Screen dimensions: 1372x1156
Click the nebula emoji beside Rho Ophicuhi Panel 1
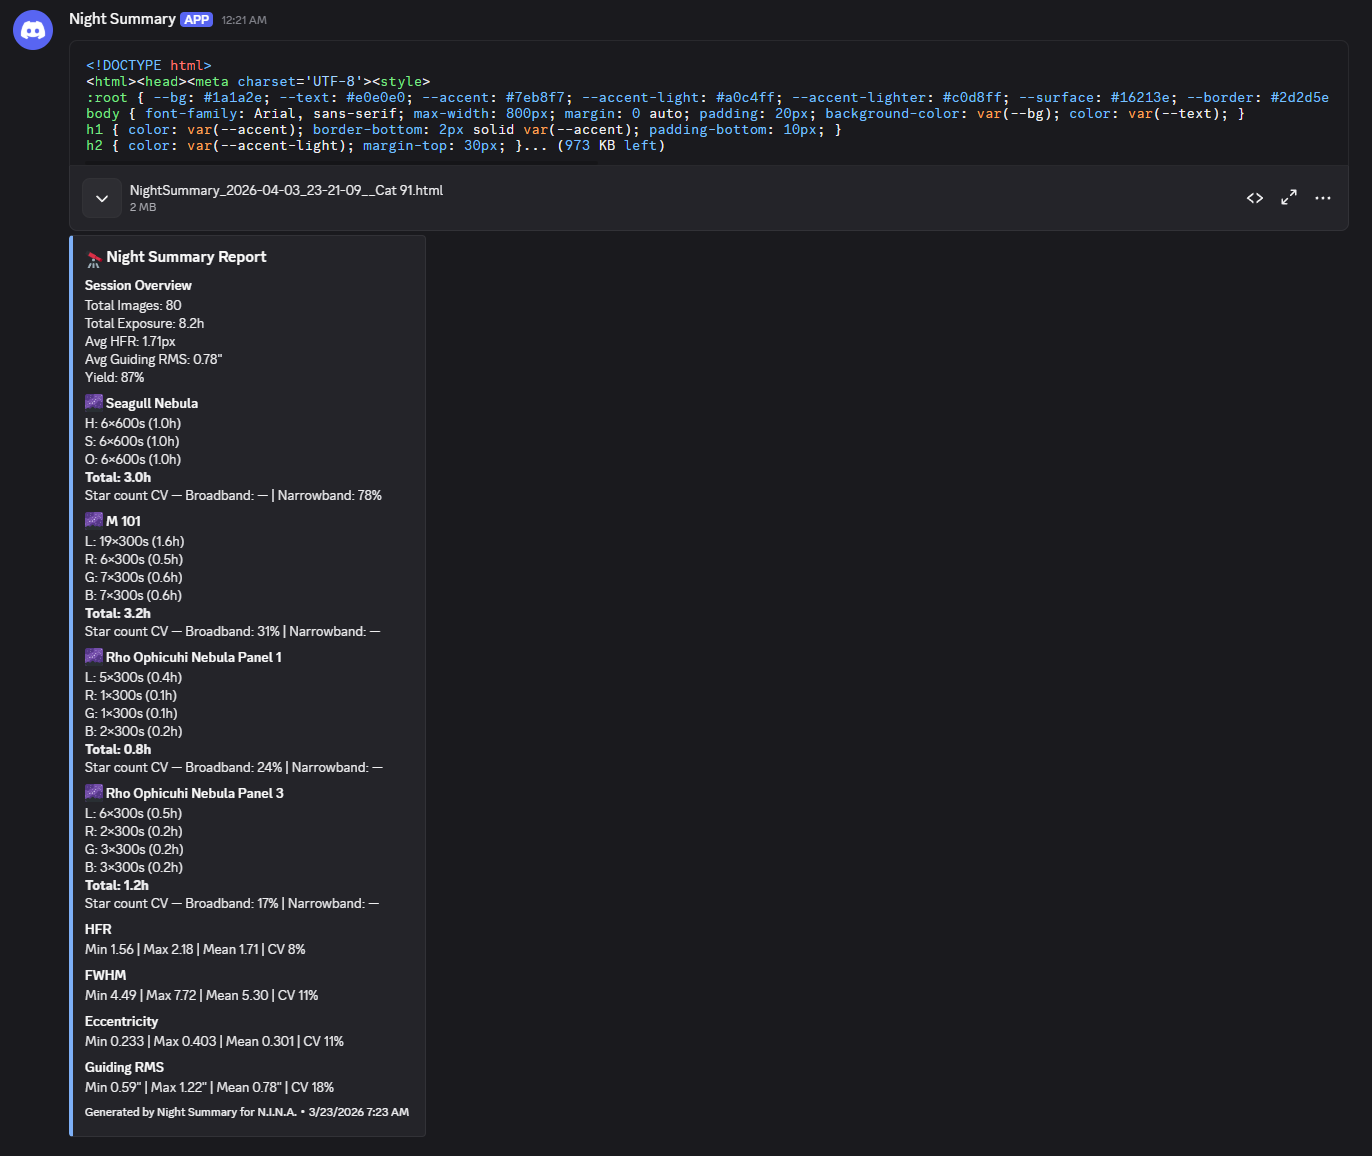(93, 656)
